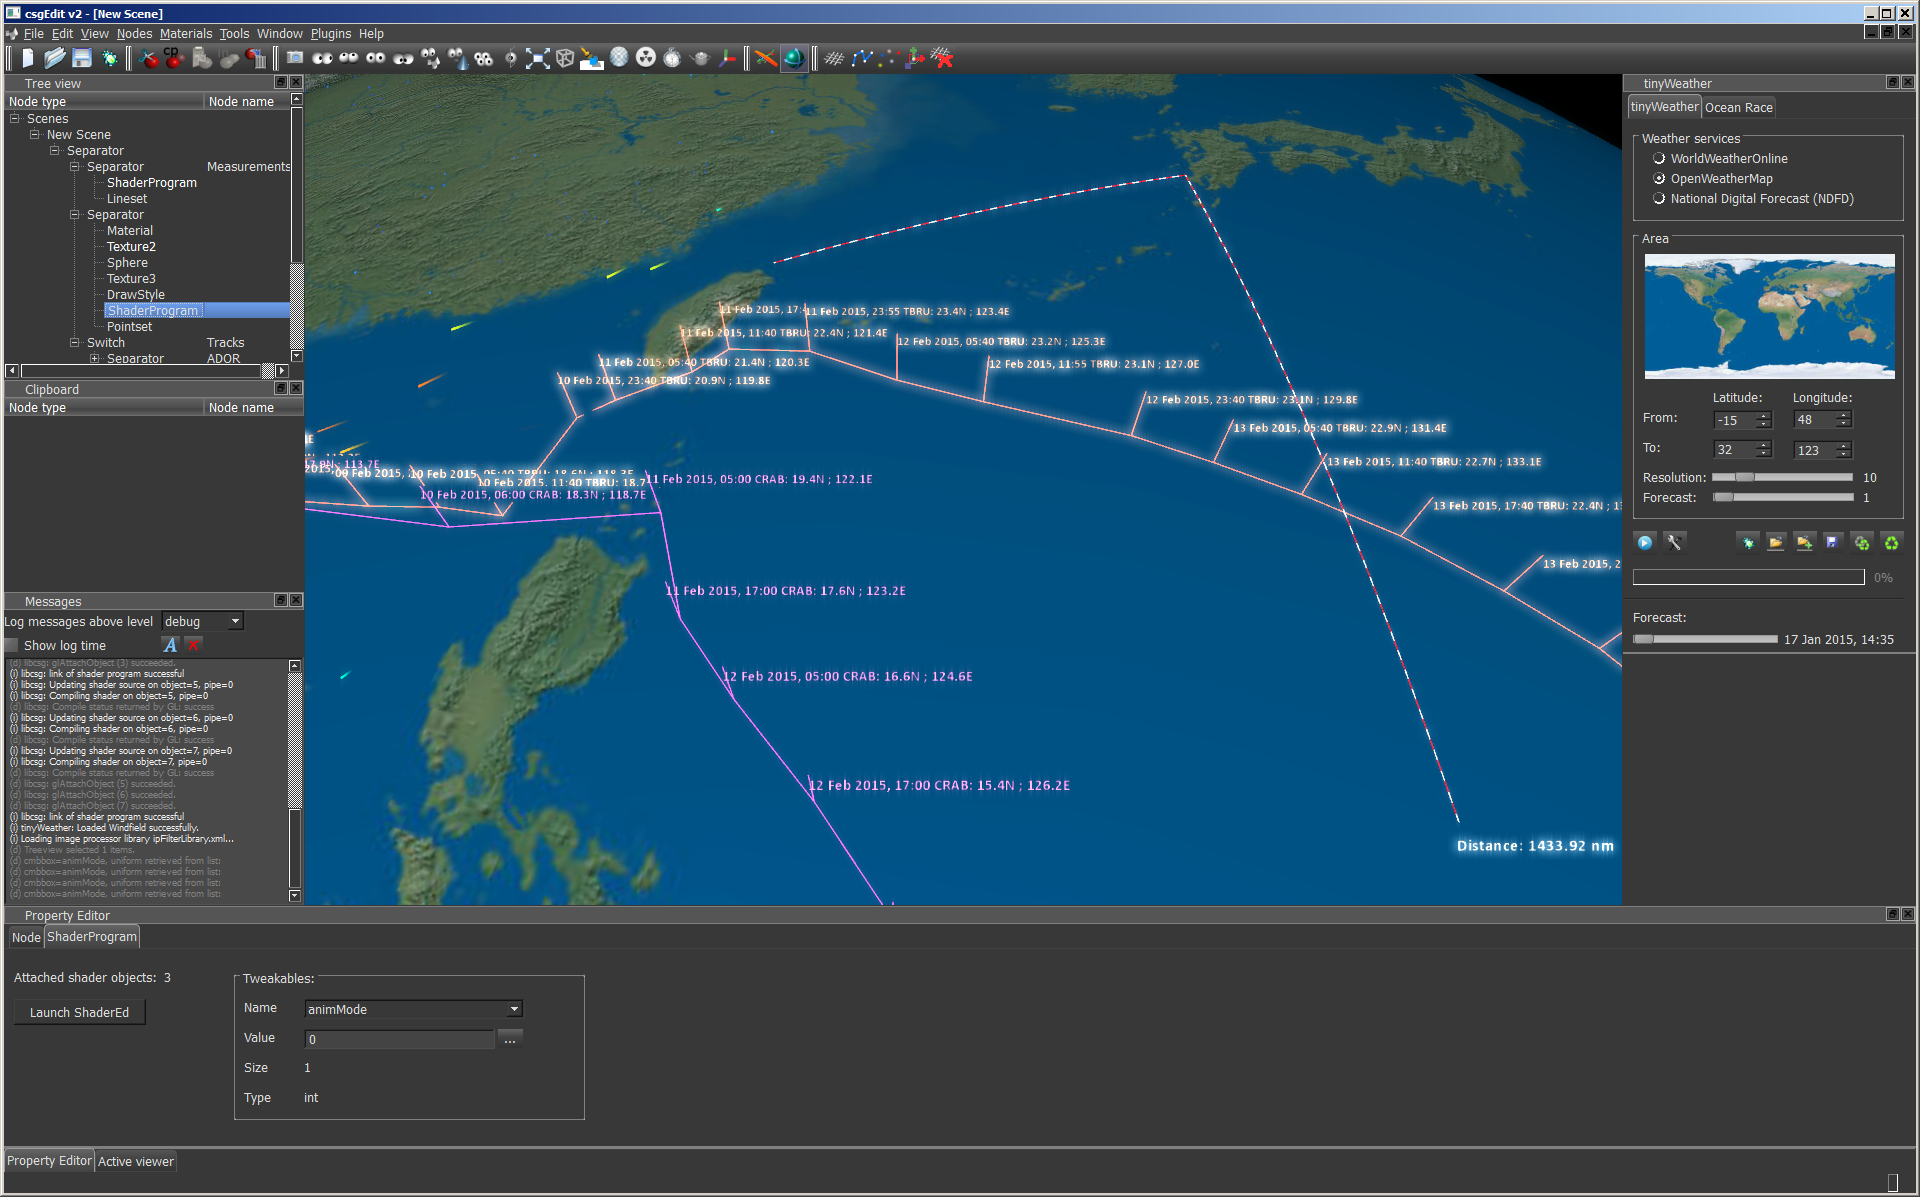Switch to the Ocean Race tab

click(1738, 108)
